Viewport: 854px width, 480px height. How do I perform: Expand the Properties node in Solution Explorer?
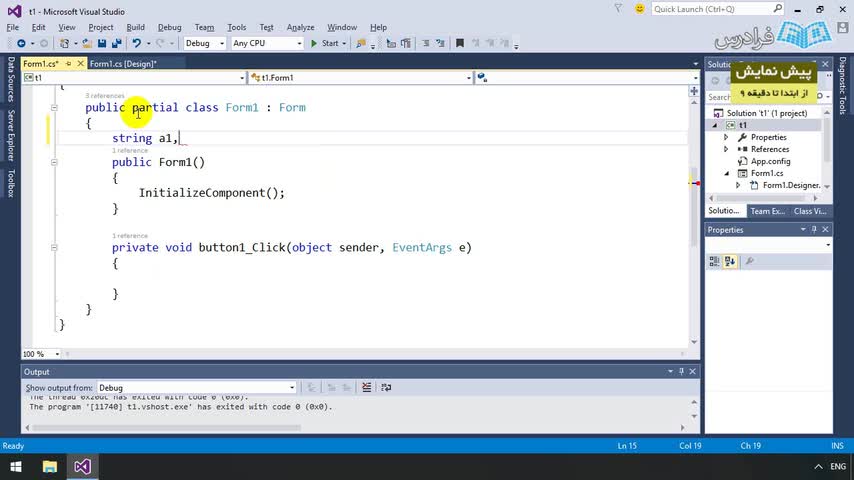[x=726, y=137]
